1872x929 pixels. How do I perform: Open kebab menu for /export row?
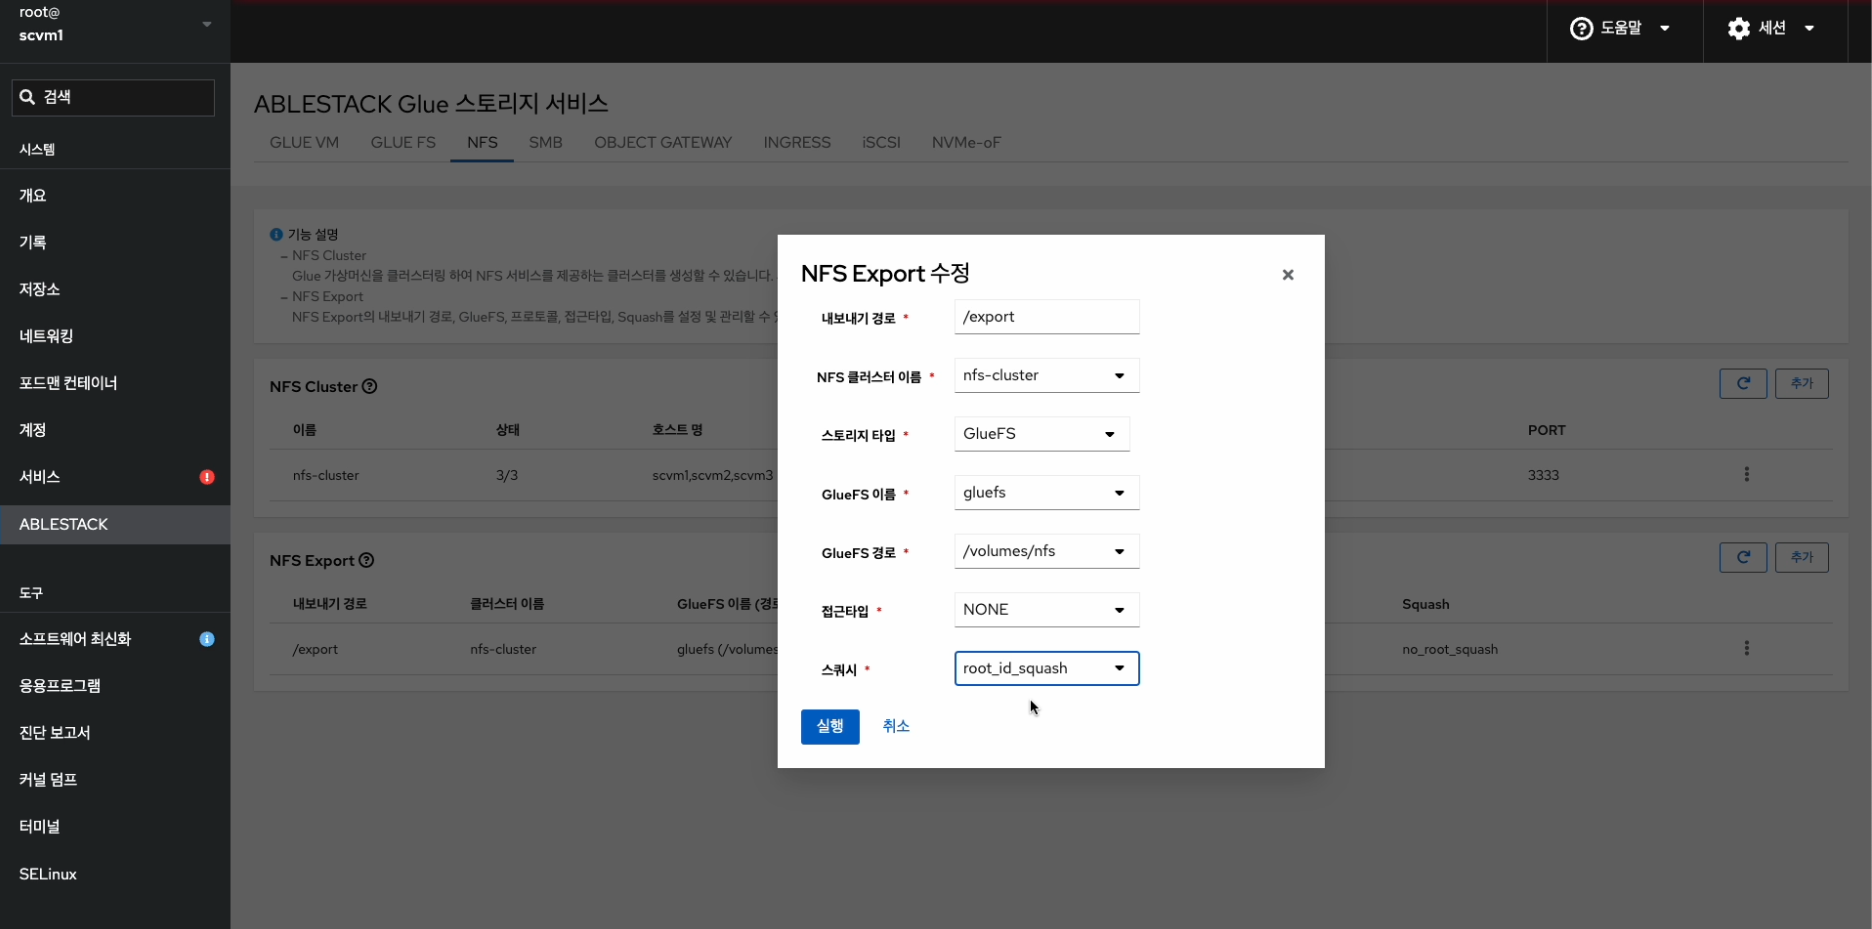point(1746,648)
